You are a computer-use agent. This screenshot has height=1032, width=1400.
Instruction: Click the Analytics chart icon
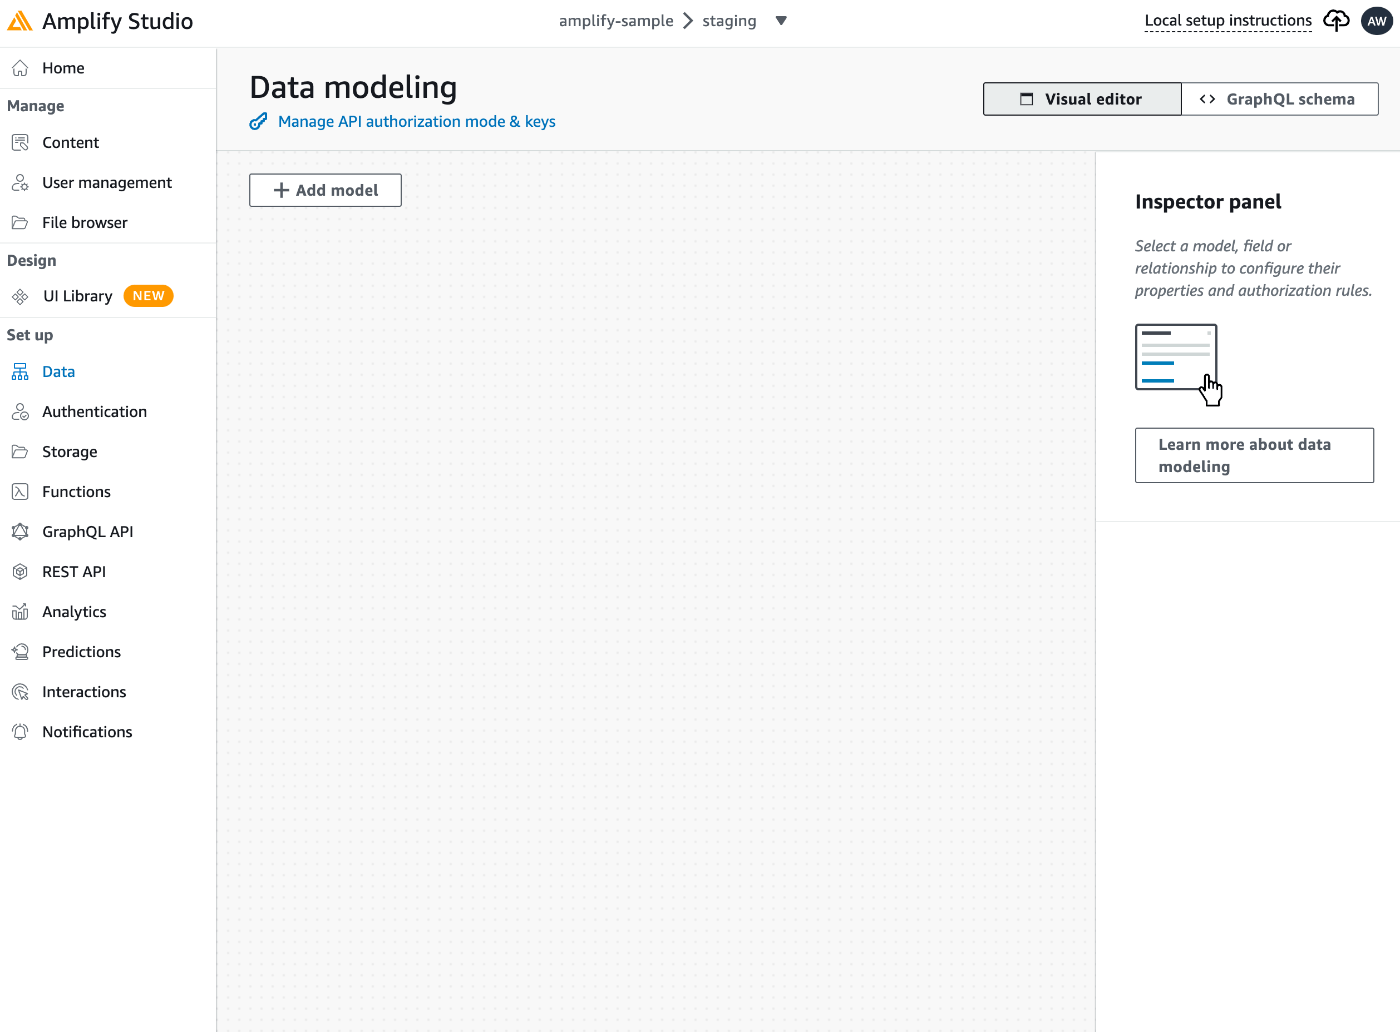pyautogui.click(x=20, y=612)
